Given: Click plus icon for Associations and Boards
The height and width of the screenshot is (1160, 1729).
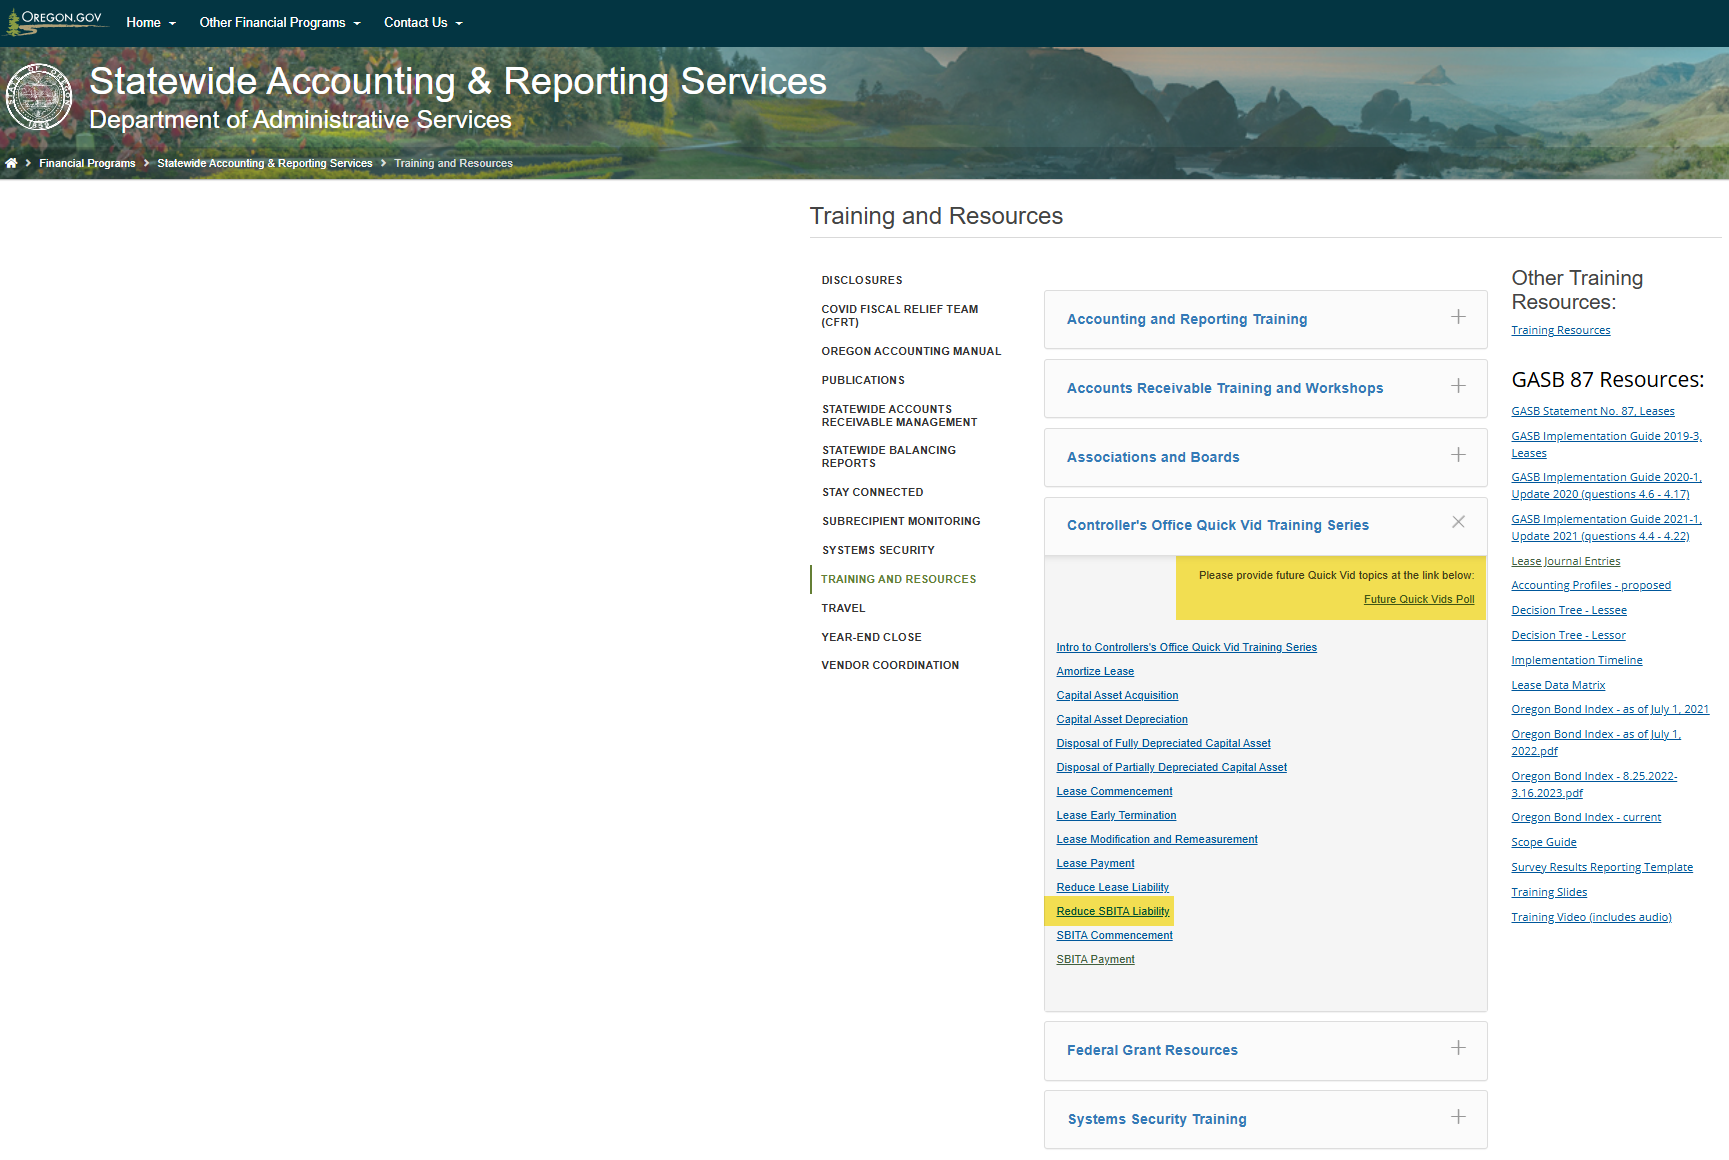Looking at the screenshot, I should click(1458, 455).
